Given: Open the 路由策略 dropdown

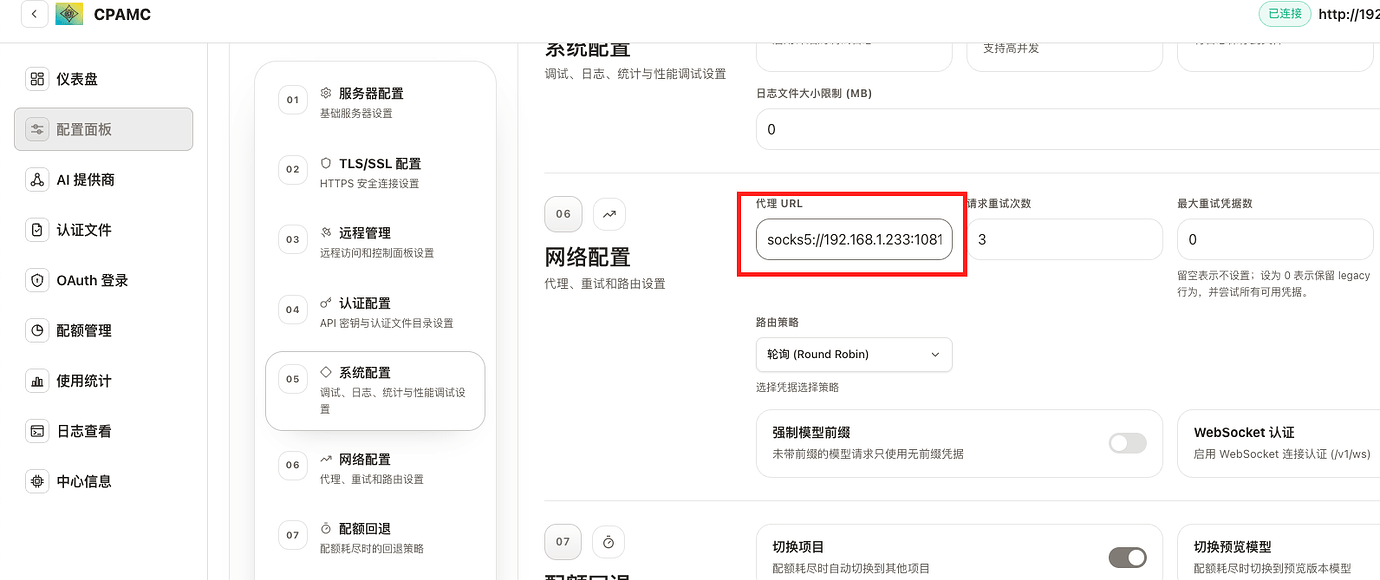Looking at the screenshot, I should pyautogui.click(x=854, y=354).
